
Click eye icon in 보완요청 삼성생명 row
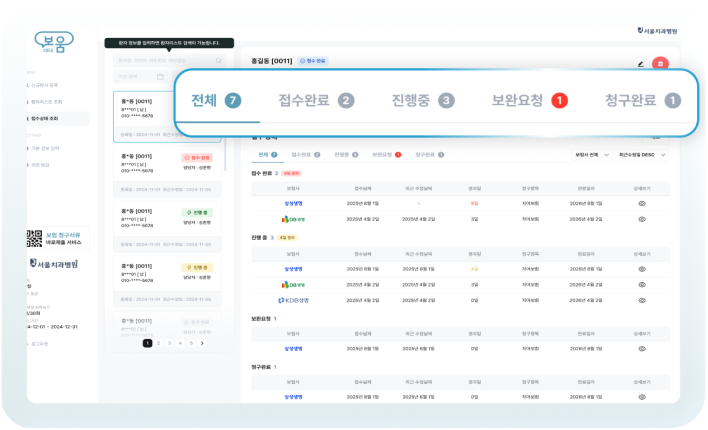tap(642, 348)
